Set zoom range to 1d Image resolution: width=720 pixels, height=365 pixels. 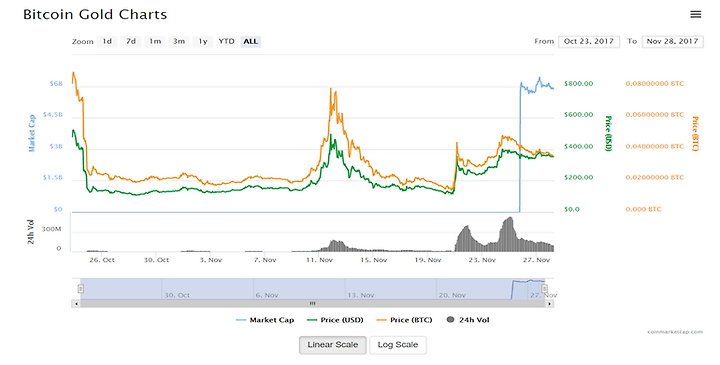click(107, 41)
